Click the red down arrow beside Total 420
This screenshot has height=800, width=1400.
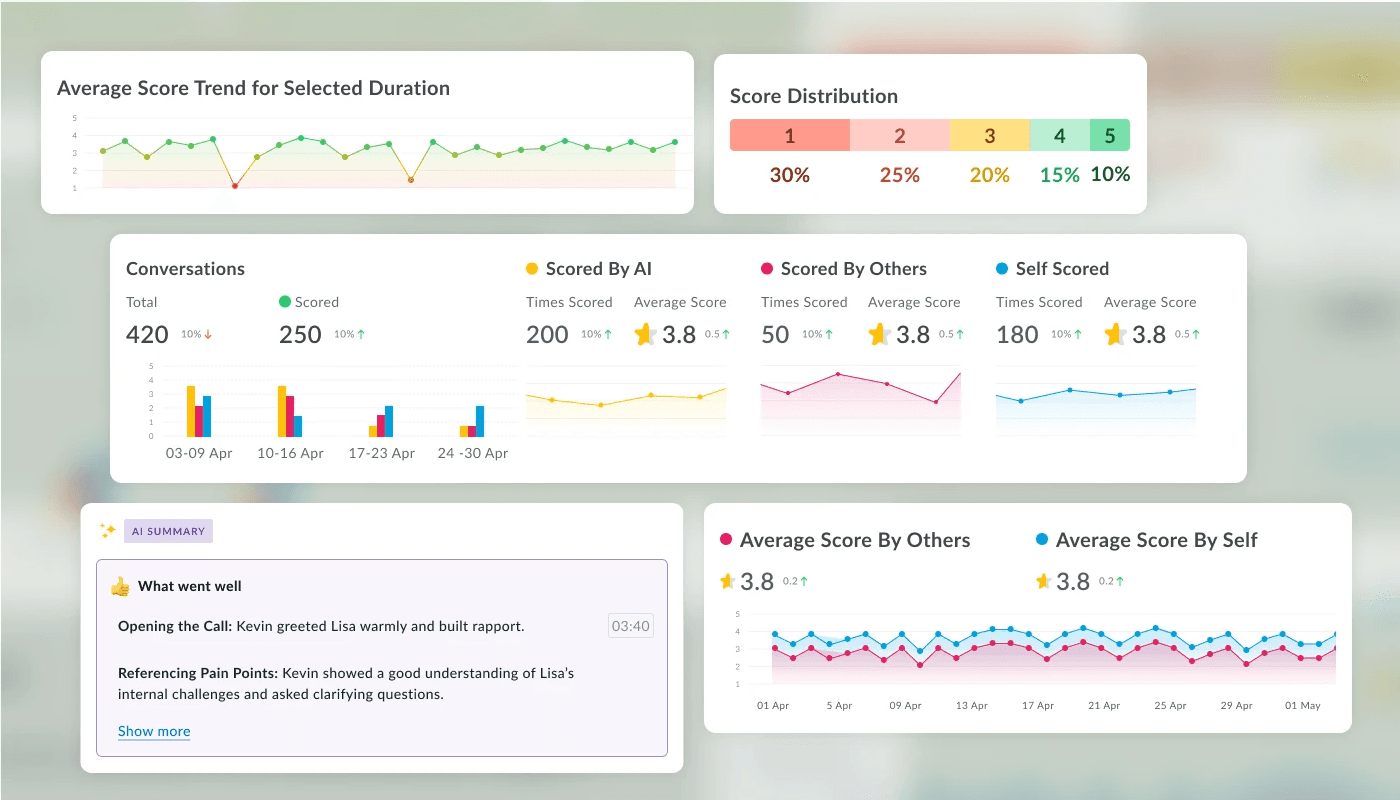tap(208, 334)
